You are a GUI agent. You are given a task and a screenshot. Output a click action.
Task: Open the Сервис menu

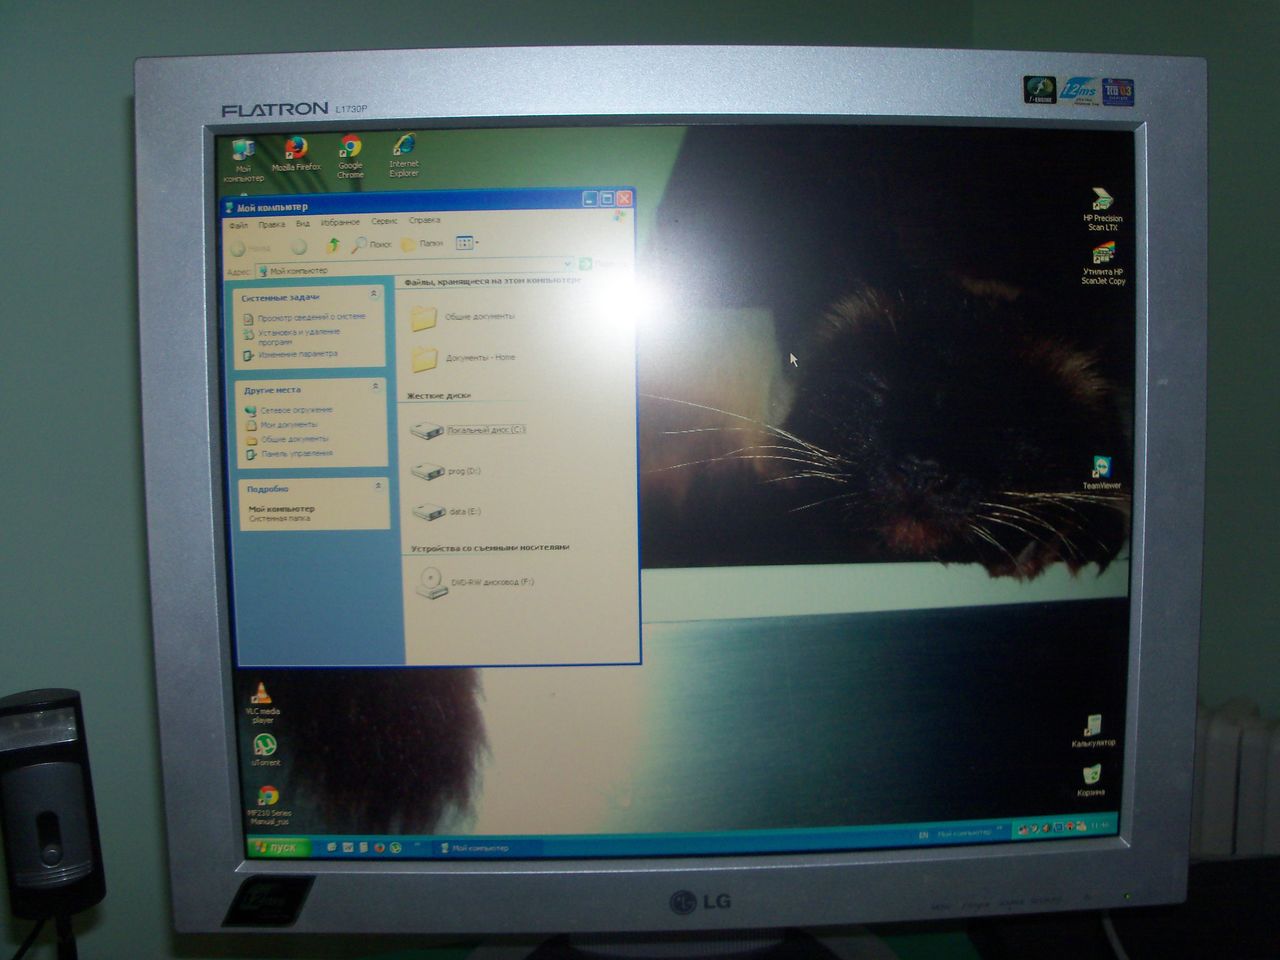click(x=384, y=221)
